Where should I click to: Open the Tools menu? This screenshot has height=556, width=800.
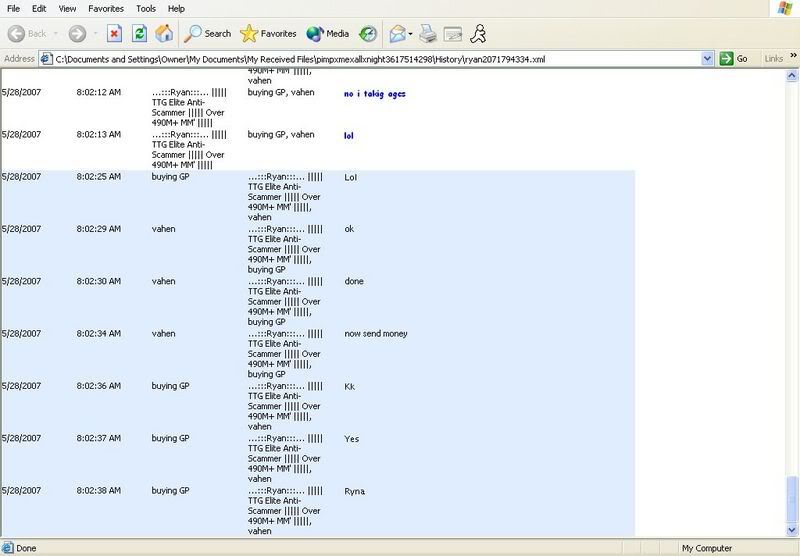click(x=148, y=8)
